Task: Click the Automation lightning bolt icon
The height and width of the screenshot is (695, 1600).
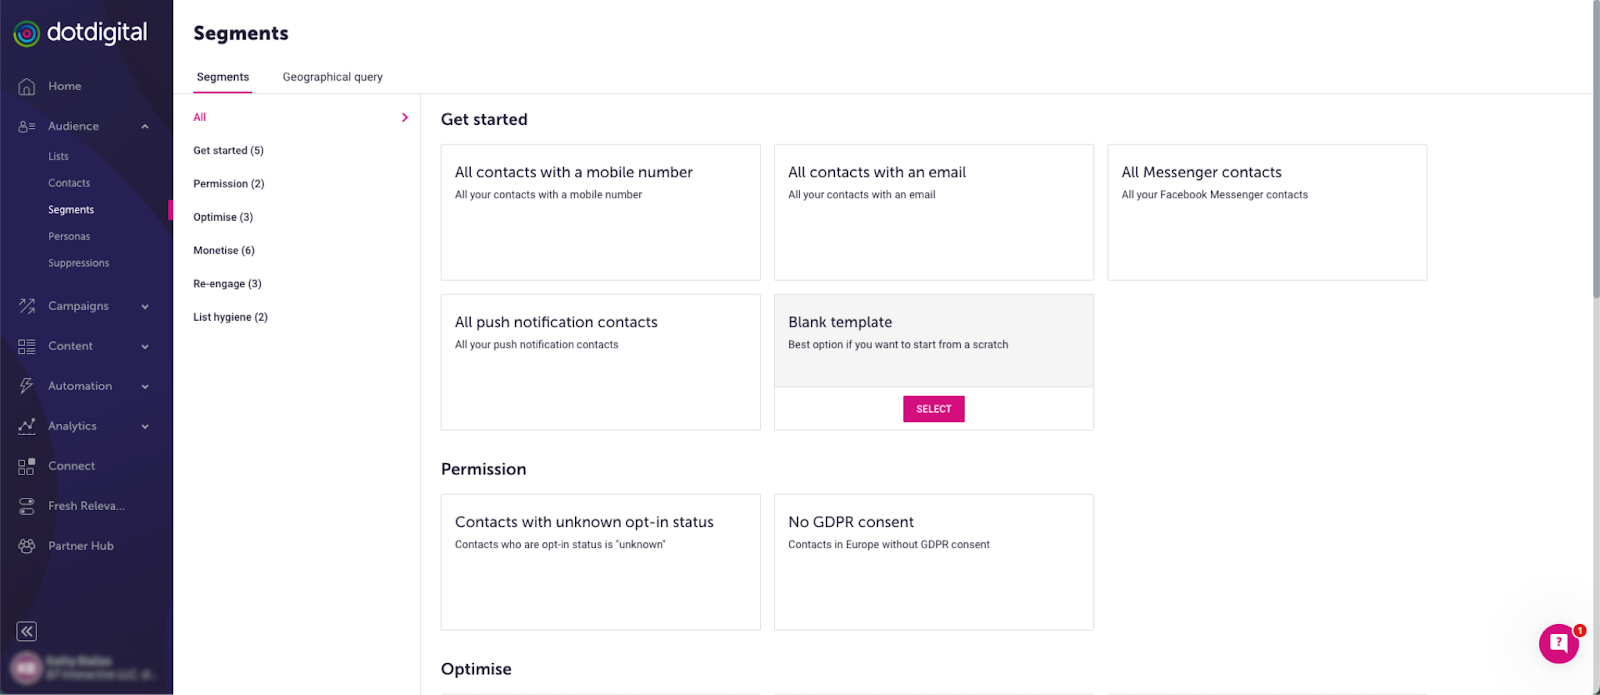Action: [27, 386]
